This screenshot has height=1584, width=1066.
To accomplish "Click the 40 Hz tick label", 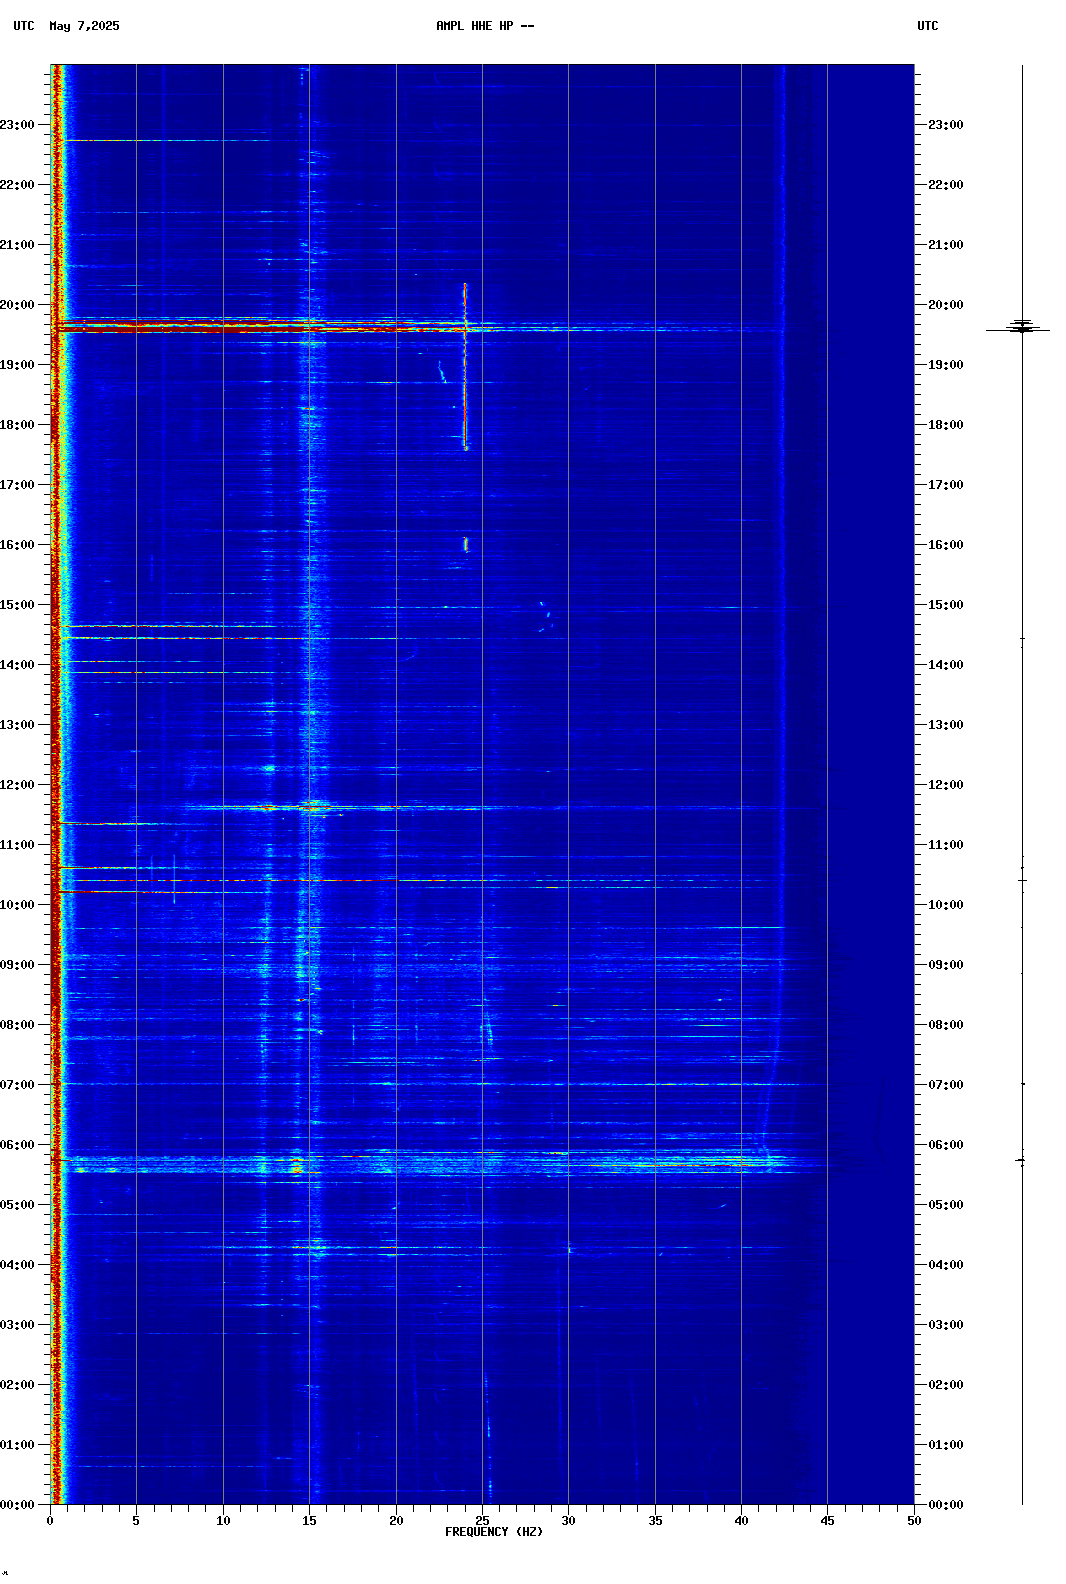I will point(741,1521).
